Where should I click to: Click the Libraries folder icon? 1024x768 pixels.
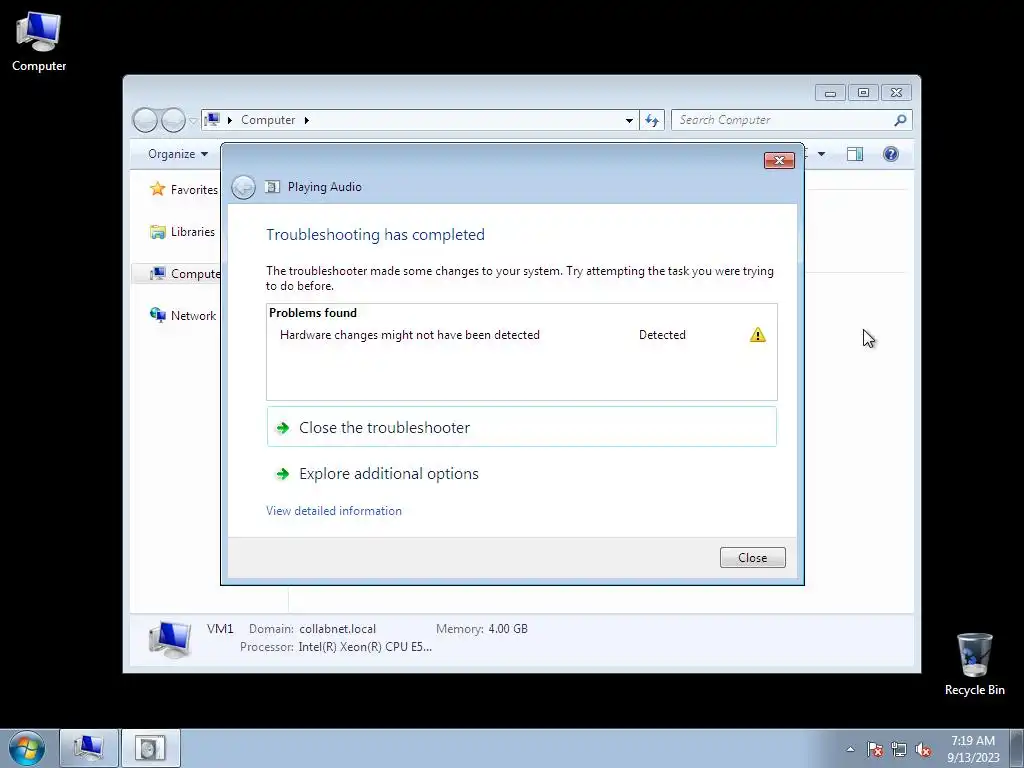point(157,232)
